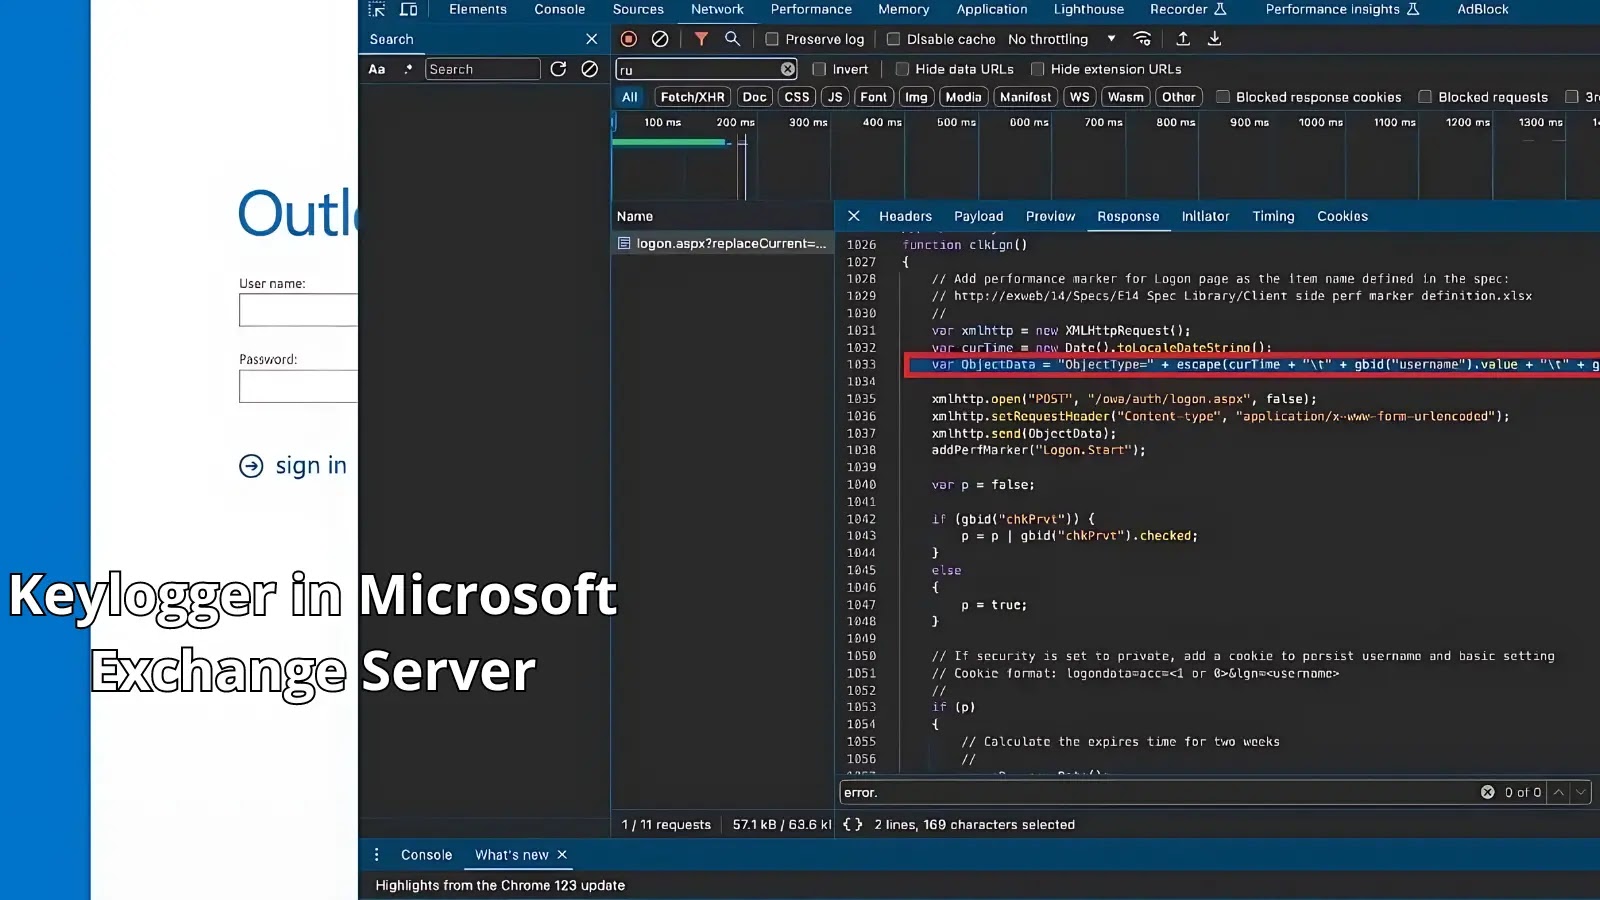Open the No throttling dropdown
This screenshot has height=900, width=1600.
[x=1061, y=39]
